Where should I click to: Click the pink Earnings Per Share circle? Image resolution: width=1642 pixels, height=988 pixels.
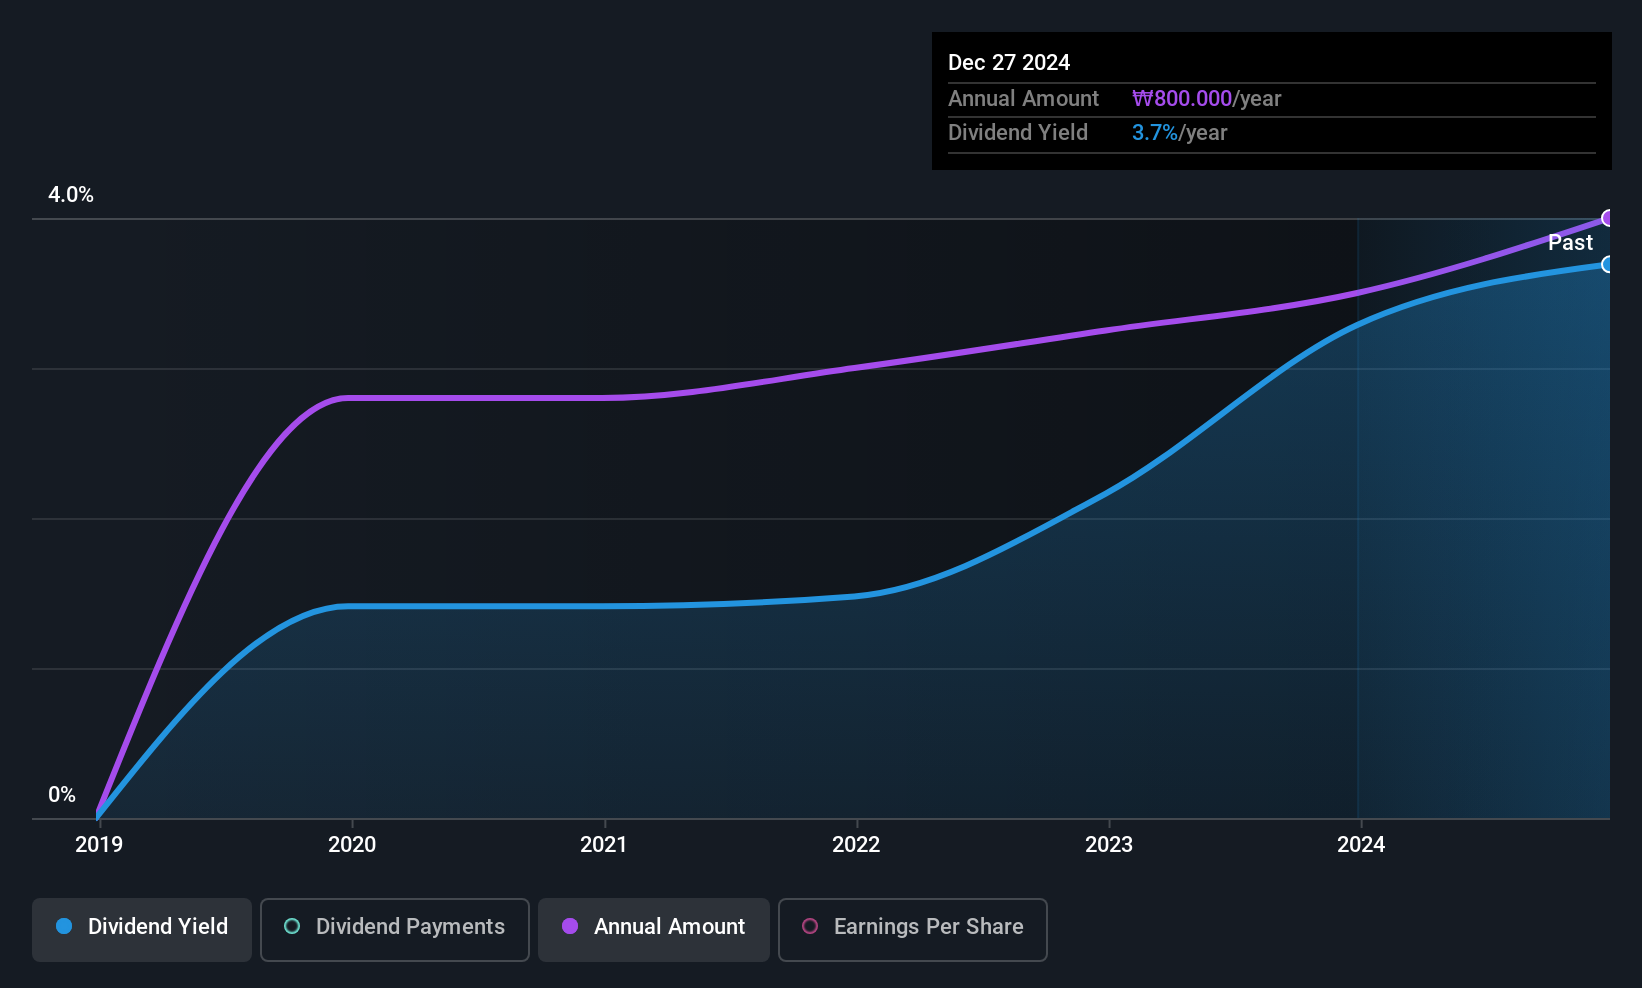point(810,927)
